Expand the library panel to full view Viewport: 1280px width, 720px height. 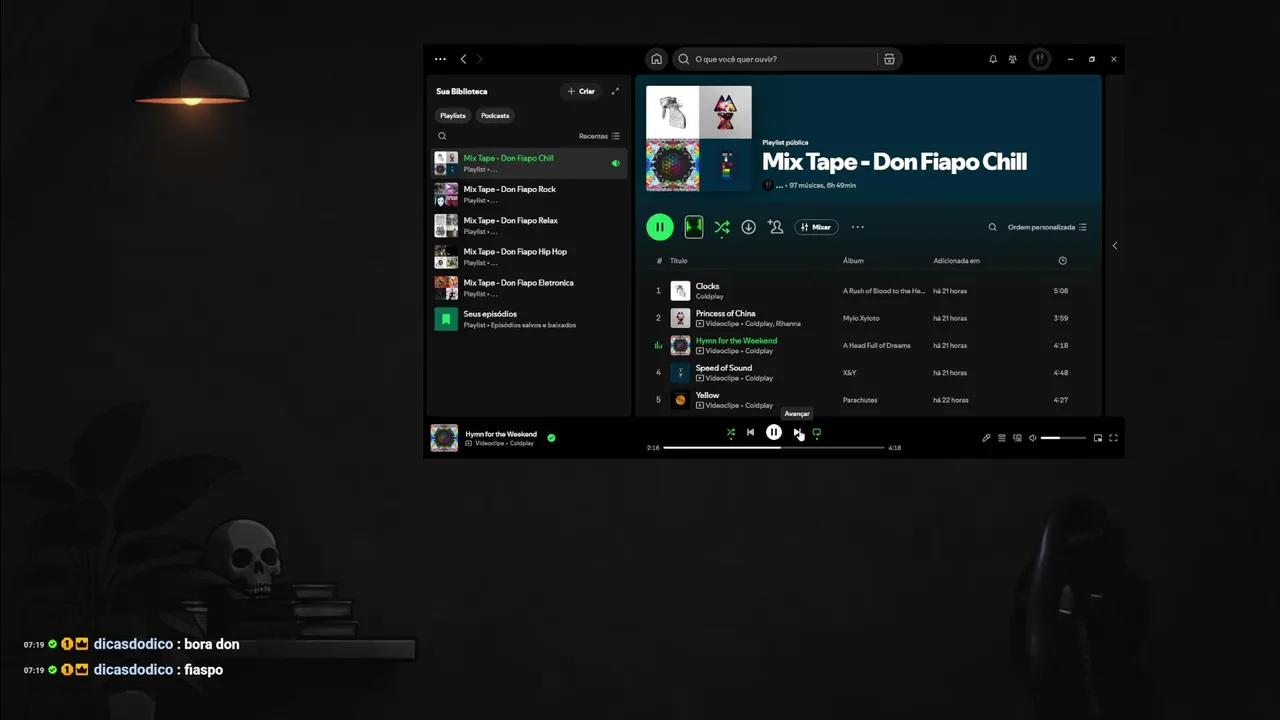click(615, 91)
